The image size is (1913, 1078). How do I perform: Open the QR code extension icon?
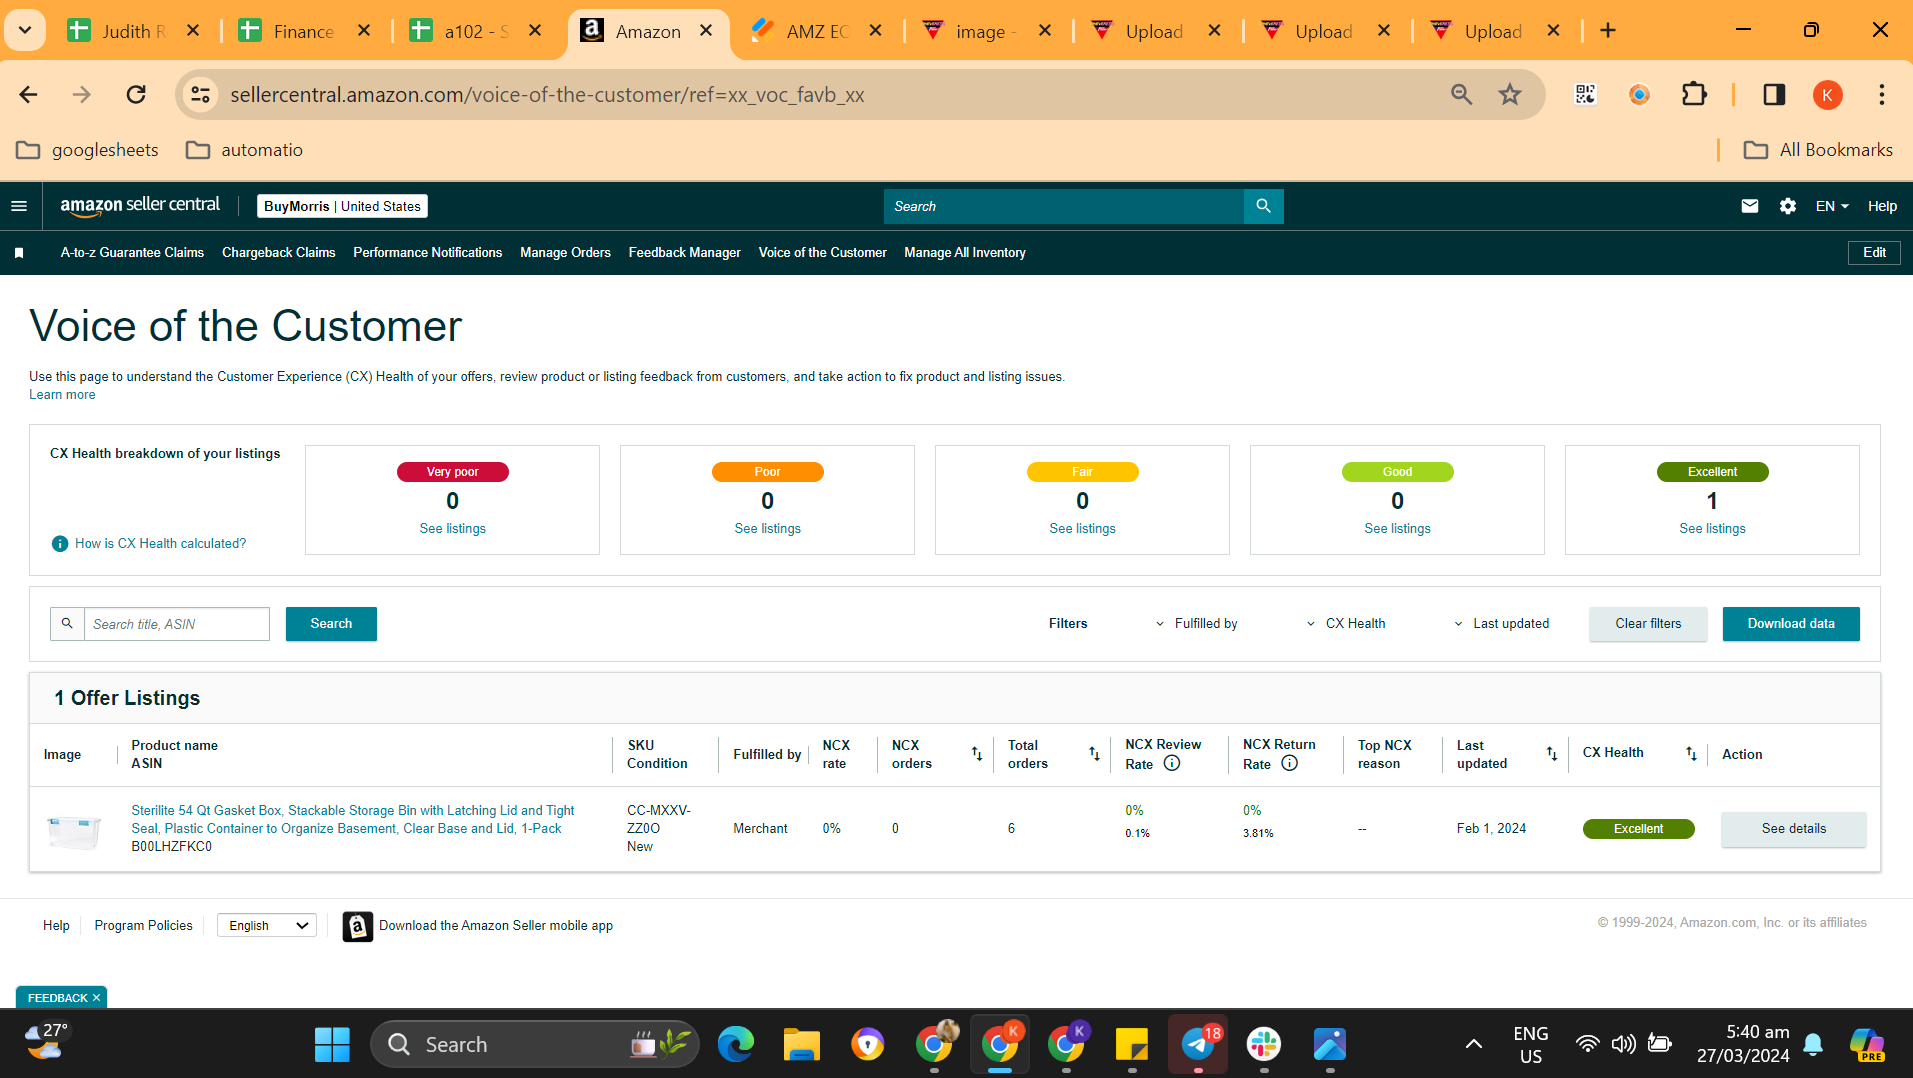[1585, 95]
